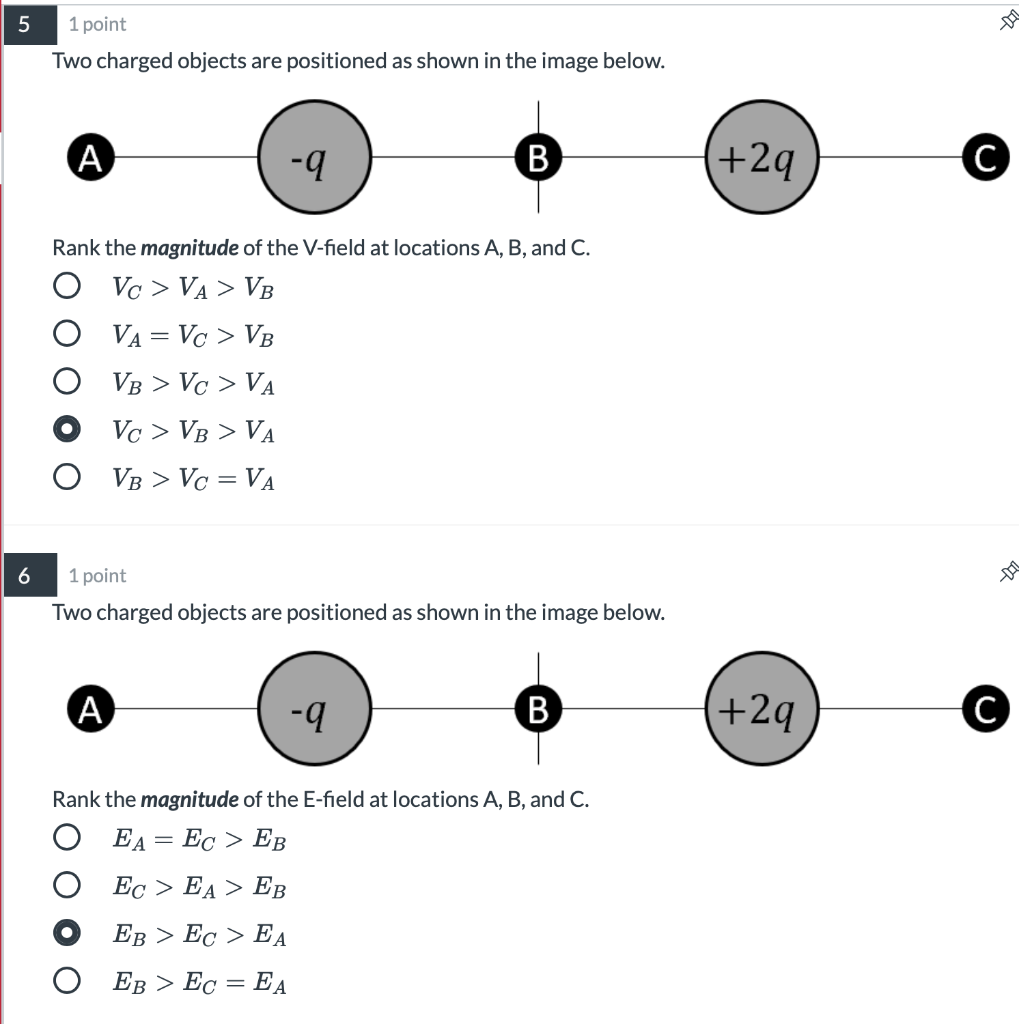
Task: Select answer VB > VC = VA
Action: pos(66,477)
